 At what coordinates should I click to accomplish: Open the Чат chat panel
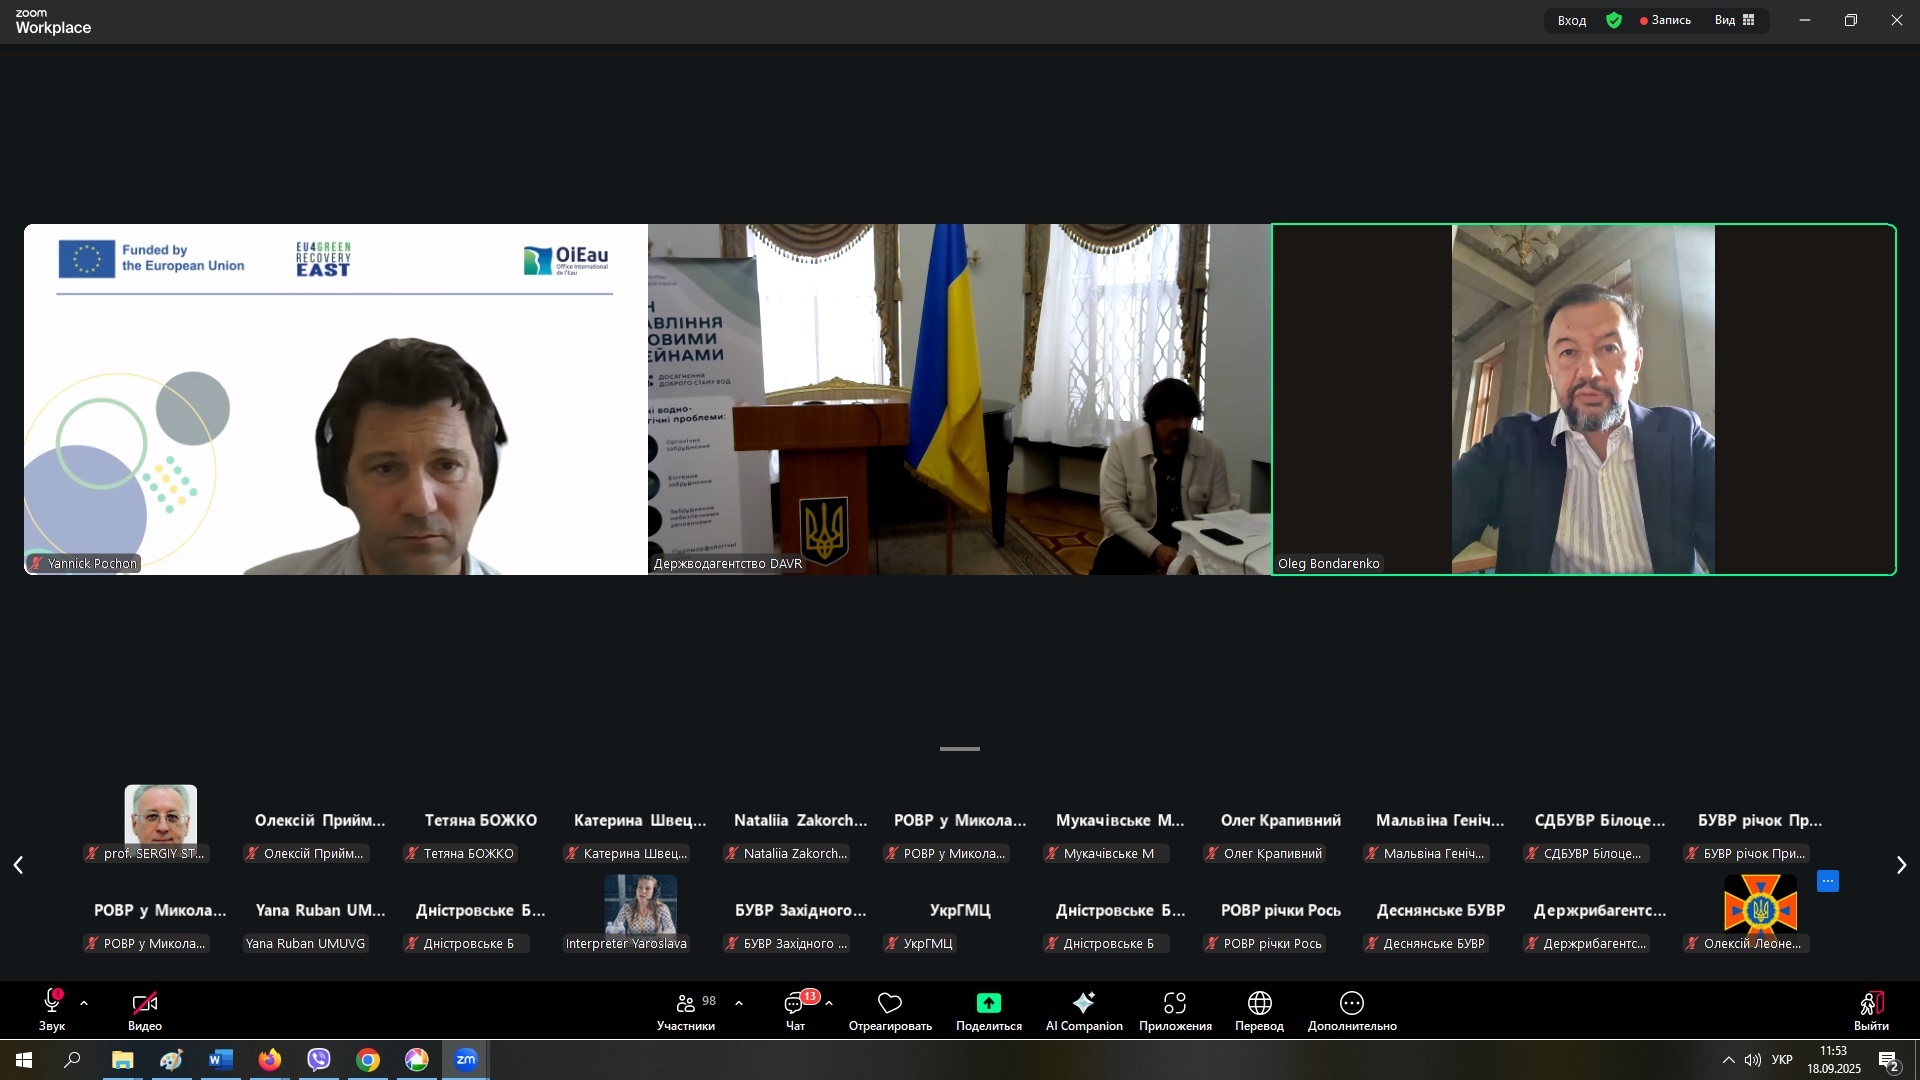tap(796, 1009)
